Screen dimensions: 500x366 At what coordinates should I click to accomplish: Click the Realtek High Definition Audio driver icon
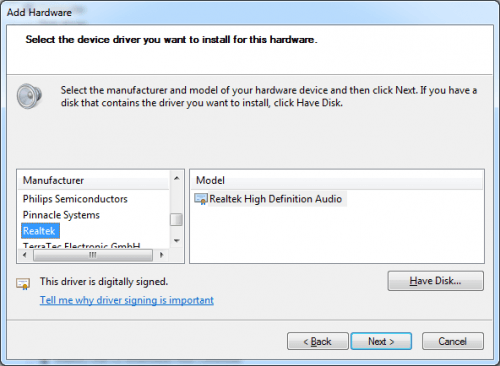tap(201, 199)
